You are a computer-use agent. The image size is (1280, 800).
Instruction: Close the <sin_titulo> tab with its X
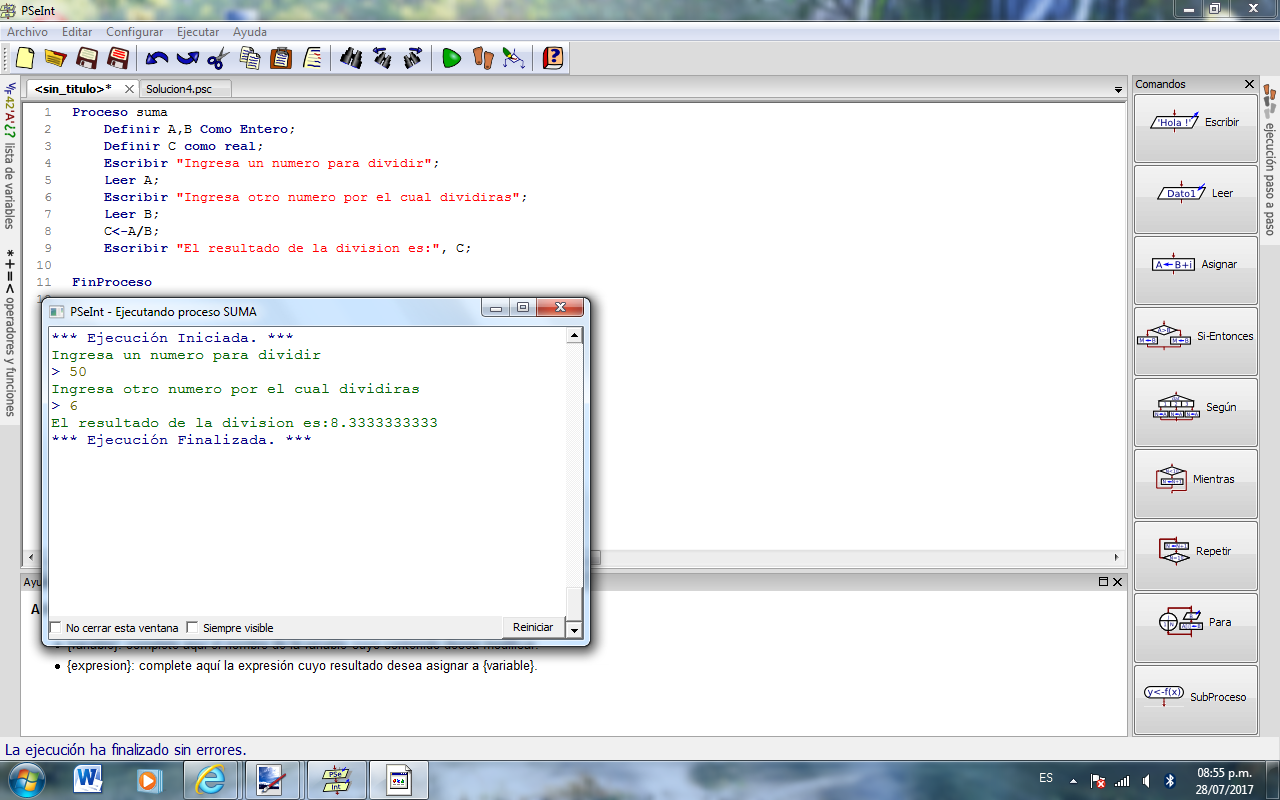pyautogui.click(x=128, y=89)
